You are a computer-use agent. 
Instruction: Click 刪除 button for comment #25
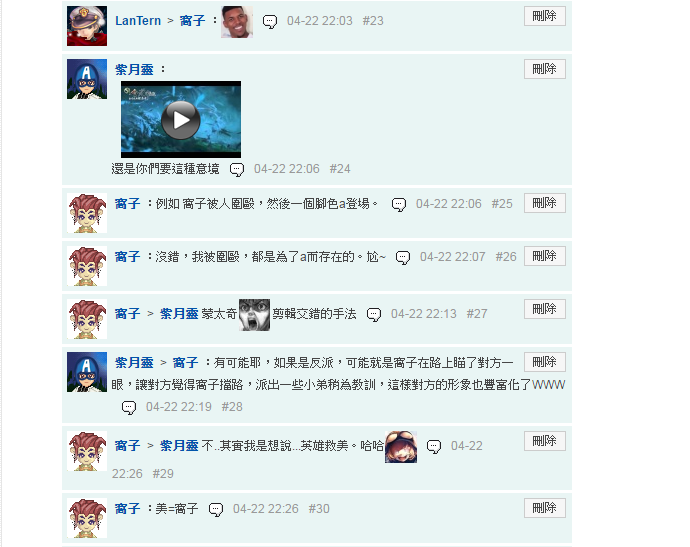click(x=544, y=203)
